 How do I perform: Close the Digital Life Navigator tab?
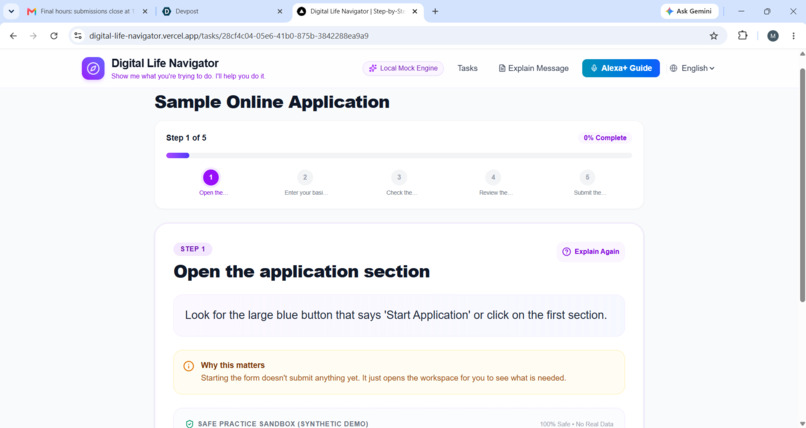[x=415, y=11]
